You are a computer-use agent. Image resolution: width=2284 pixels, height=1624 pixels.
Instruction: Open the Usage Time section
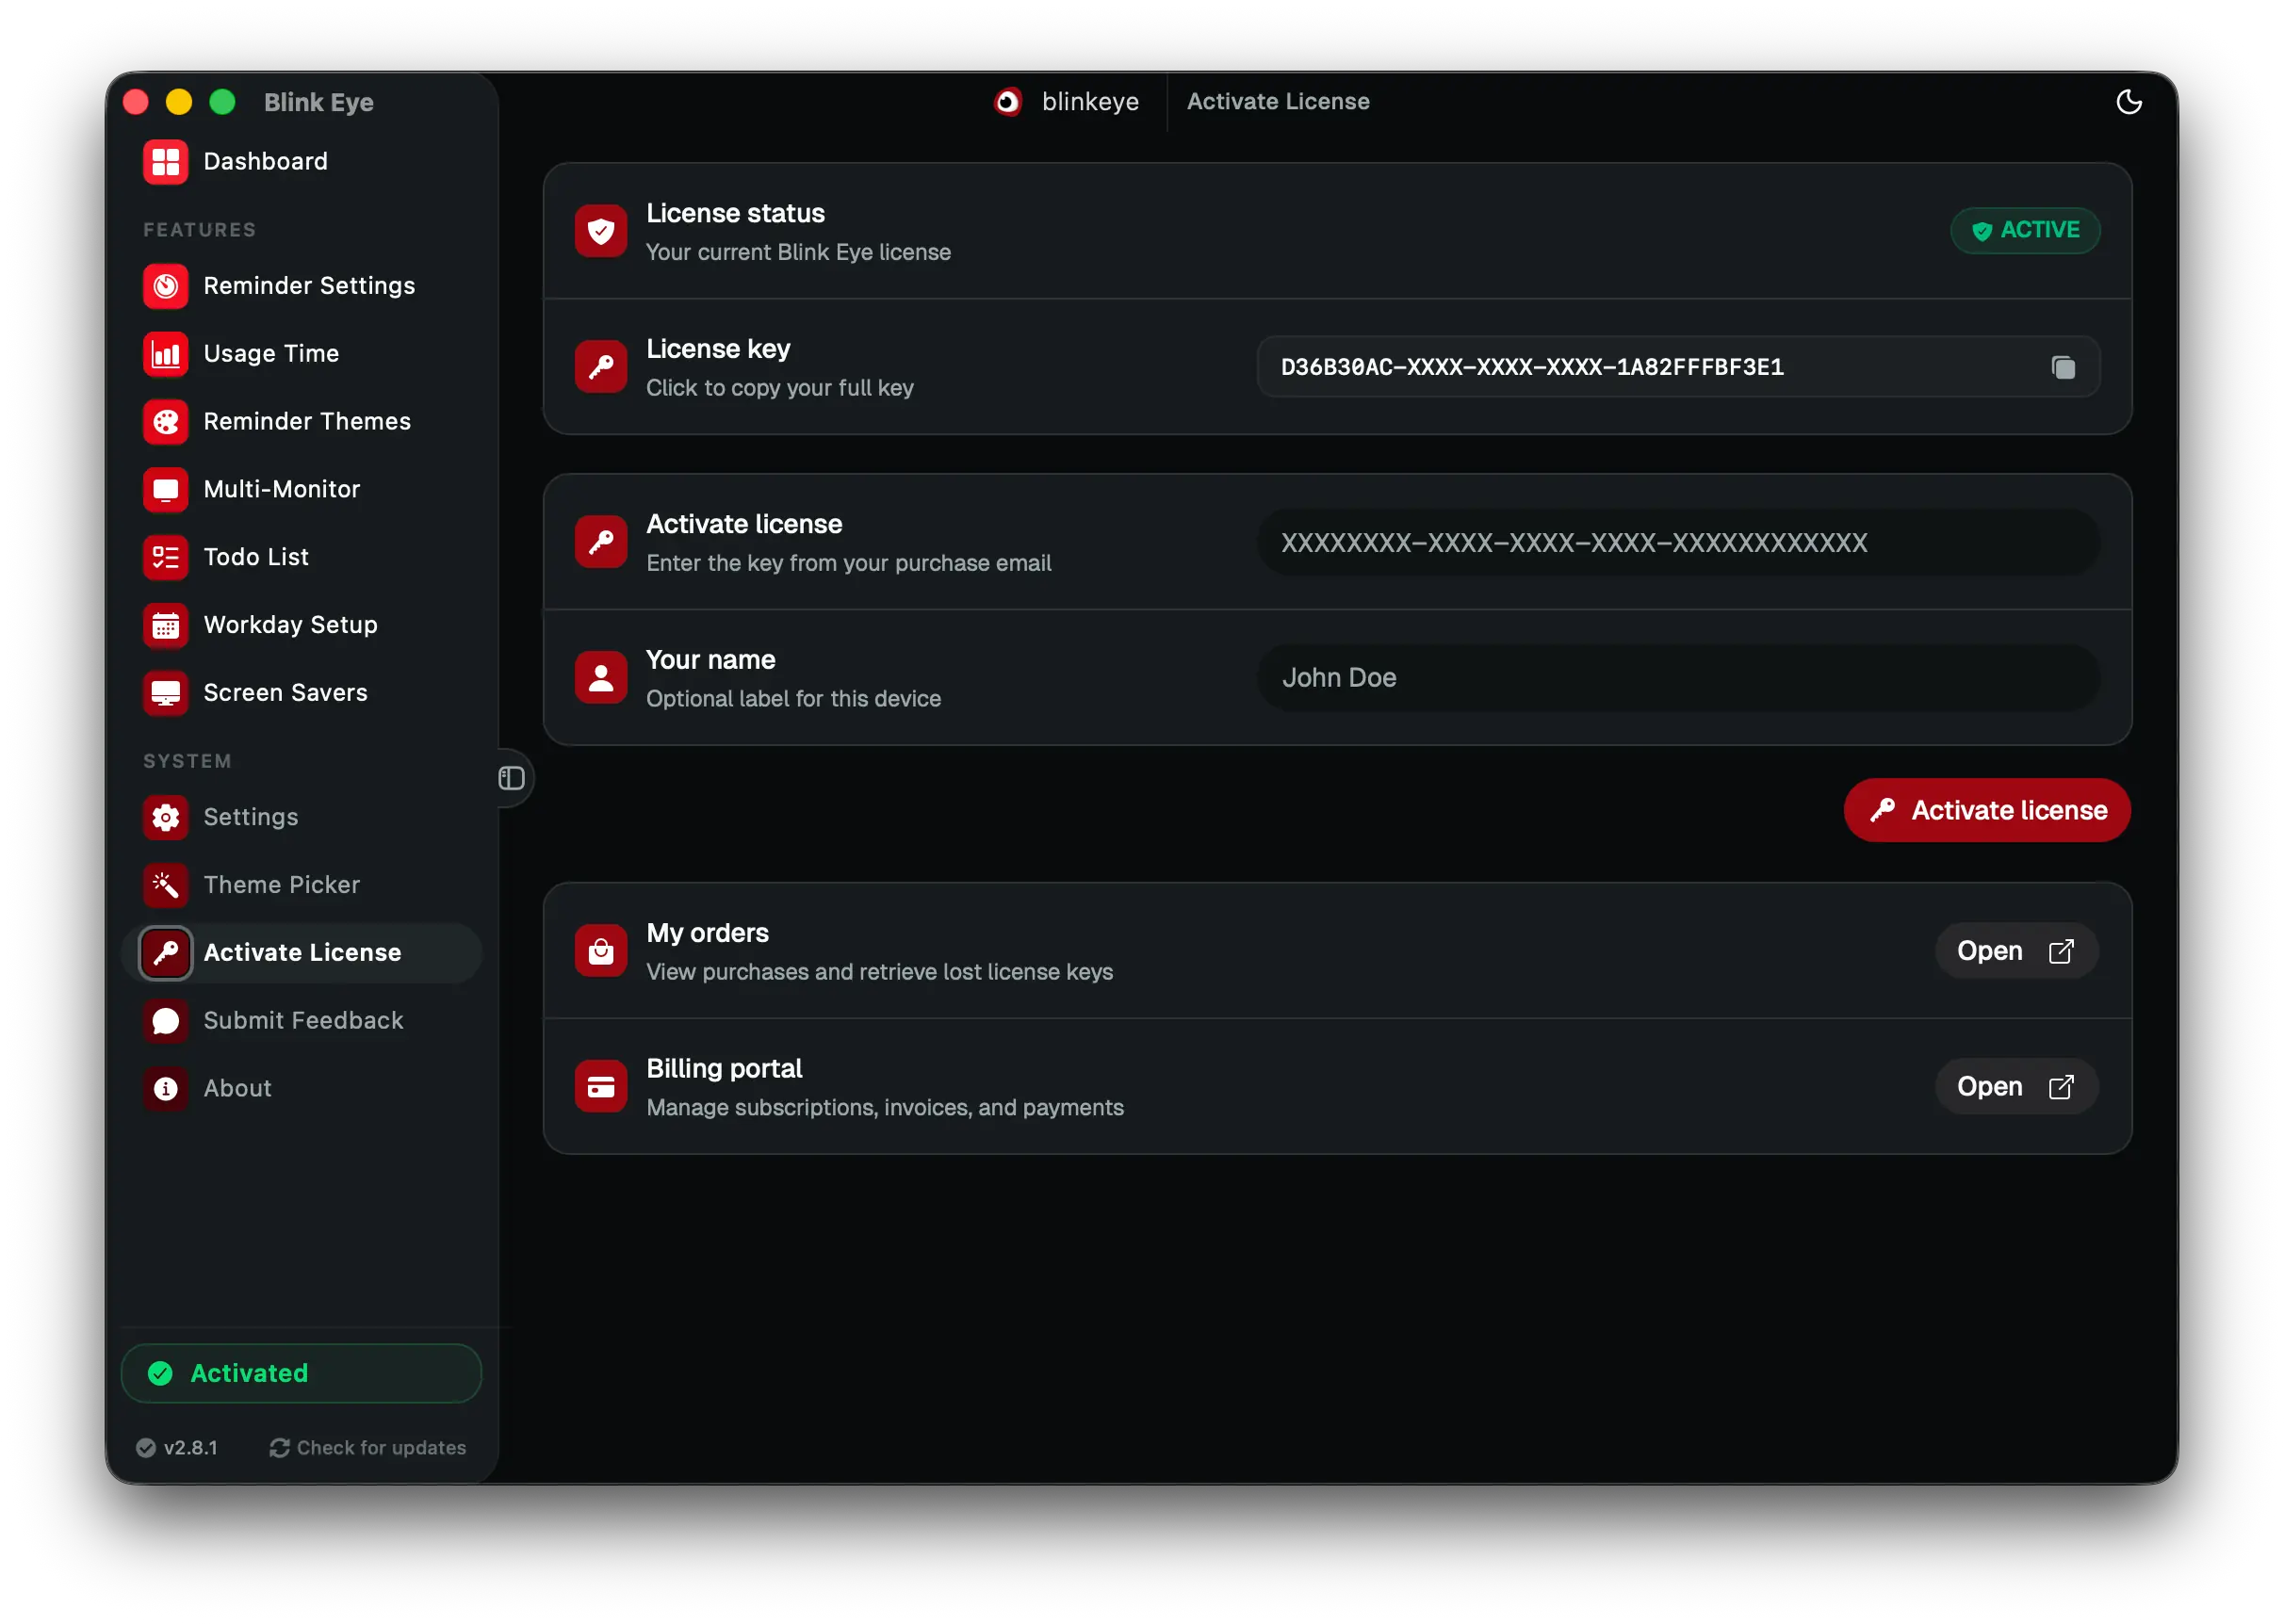click(271, 354)
